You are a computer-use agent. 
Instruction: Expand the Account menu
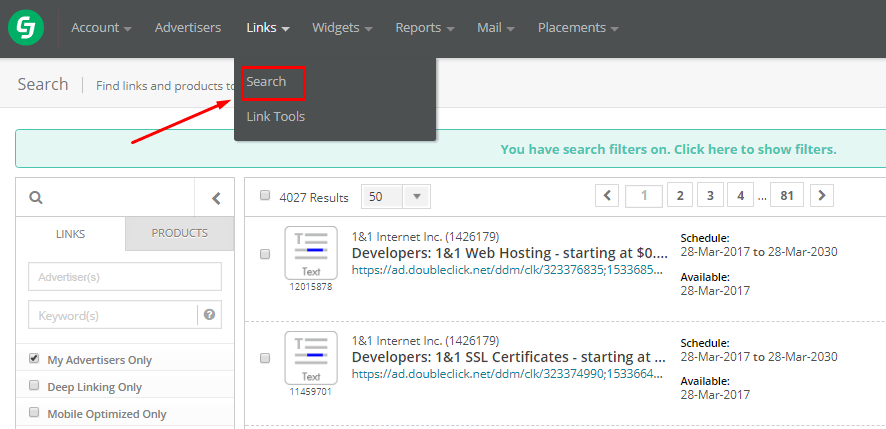click(101, 28)
